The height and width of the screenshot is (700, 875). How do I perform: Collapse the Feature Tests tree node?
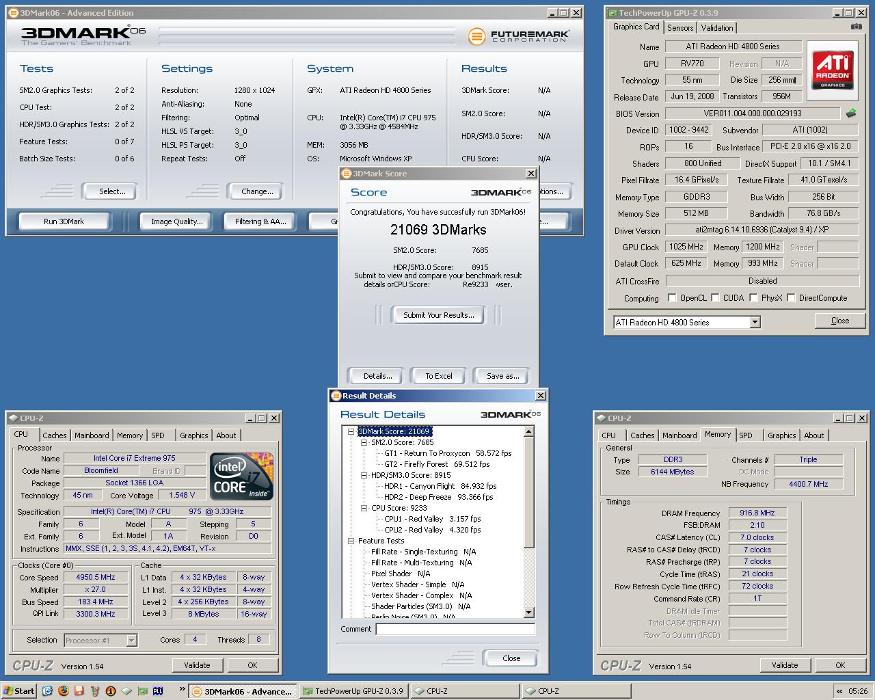(x=351, y=541)
